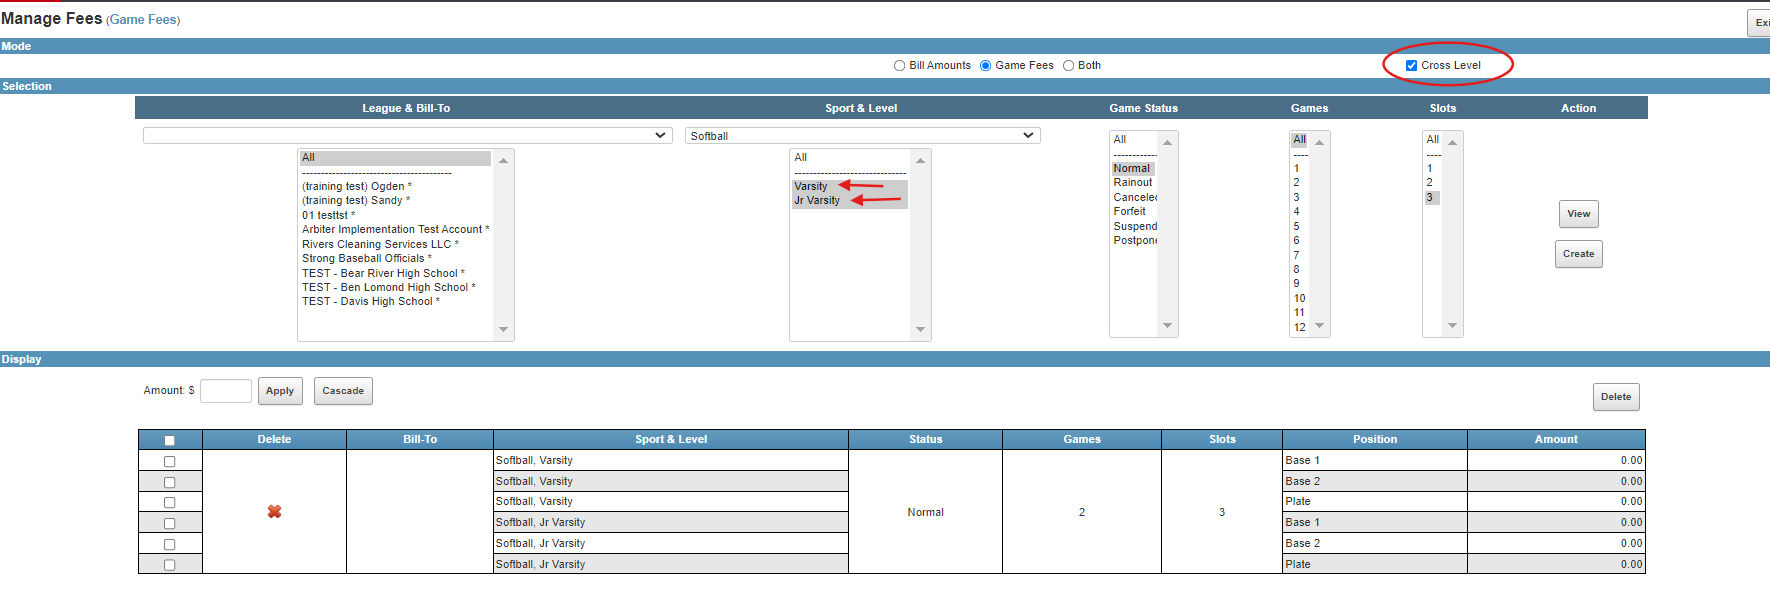Viewport: 1770px width, 595px height.
Task: Choose the Both mode radio option
Action: pyautogui.click(x=1068, y=66)
